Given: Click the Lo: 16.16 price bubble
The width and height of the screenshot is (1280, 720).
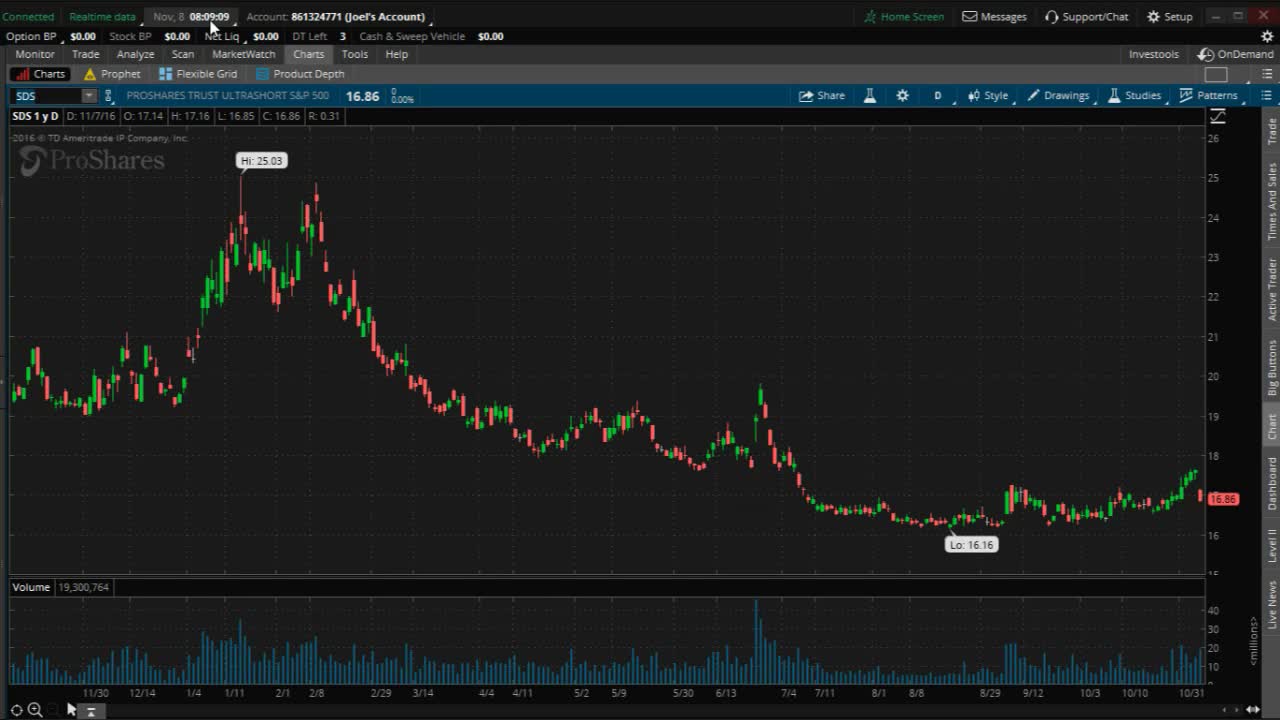Looking at the screenshot, I should tap(972, 545).
